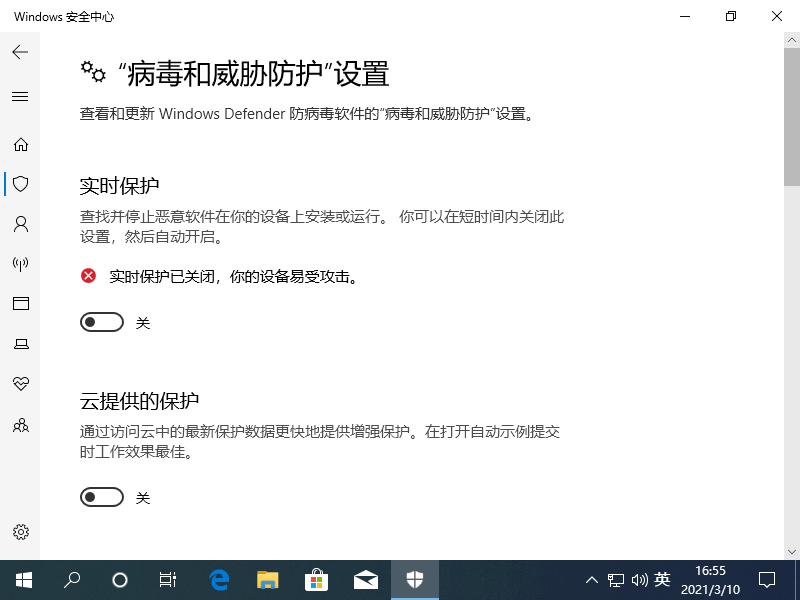Open Device security laptop icon
800x600 pixels.
point(20,344)
